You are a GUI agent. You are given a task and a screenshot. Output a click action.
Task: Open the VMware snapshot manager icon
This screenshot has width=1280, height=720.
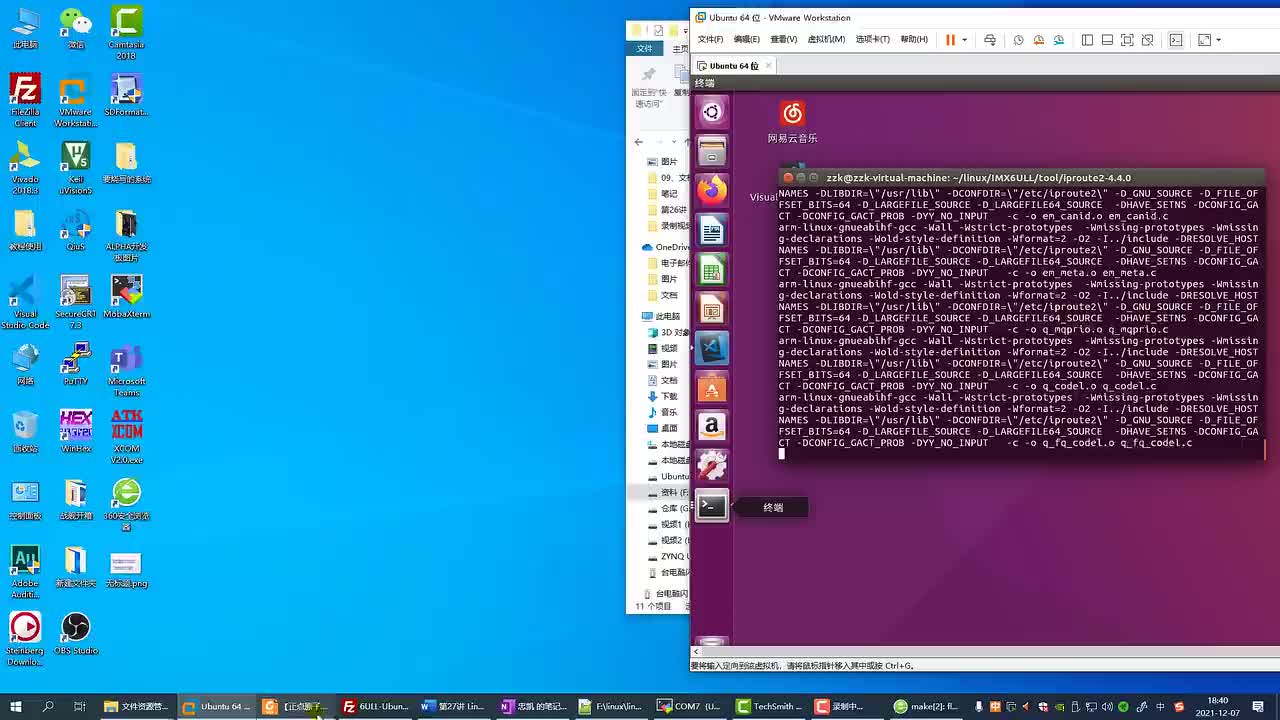[x=1059, y=40]
